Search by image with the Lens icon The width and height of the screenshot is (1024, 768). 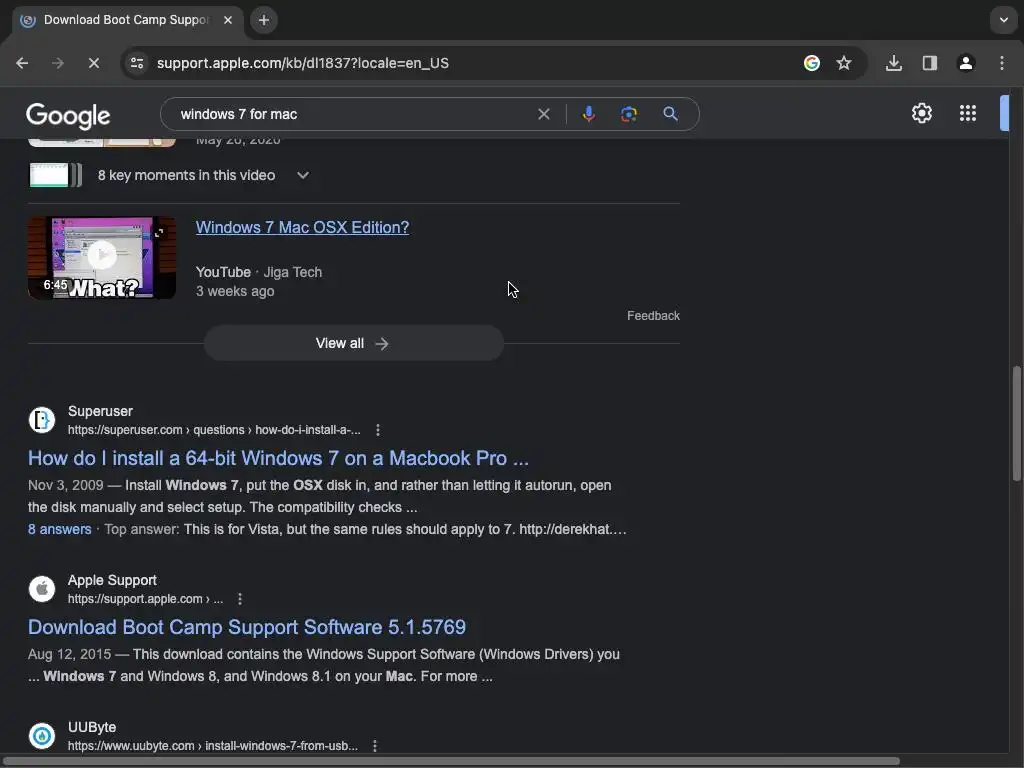pos(629,114)
